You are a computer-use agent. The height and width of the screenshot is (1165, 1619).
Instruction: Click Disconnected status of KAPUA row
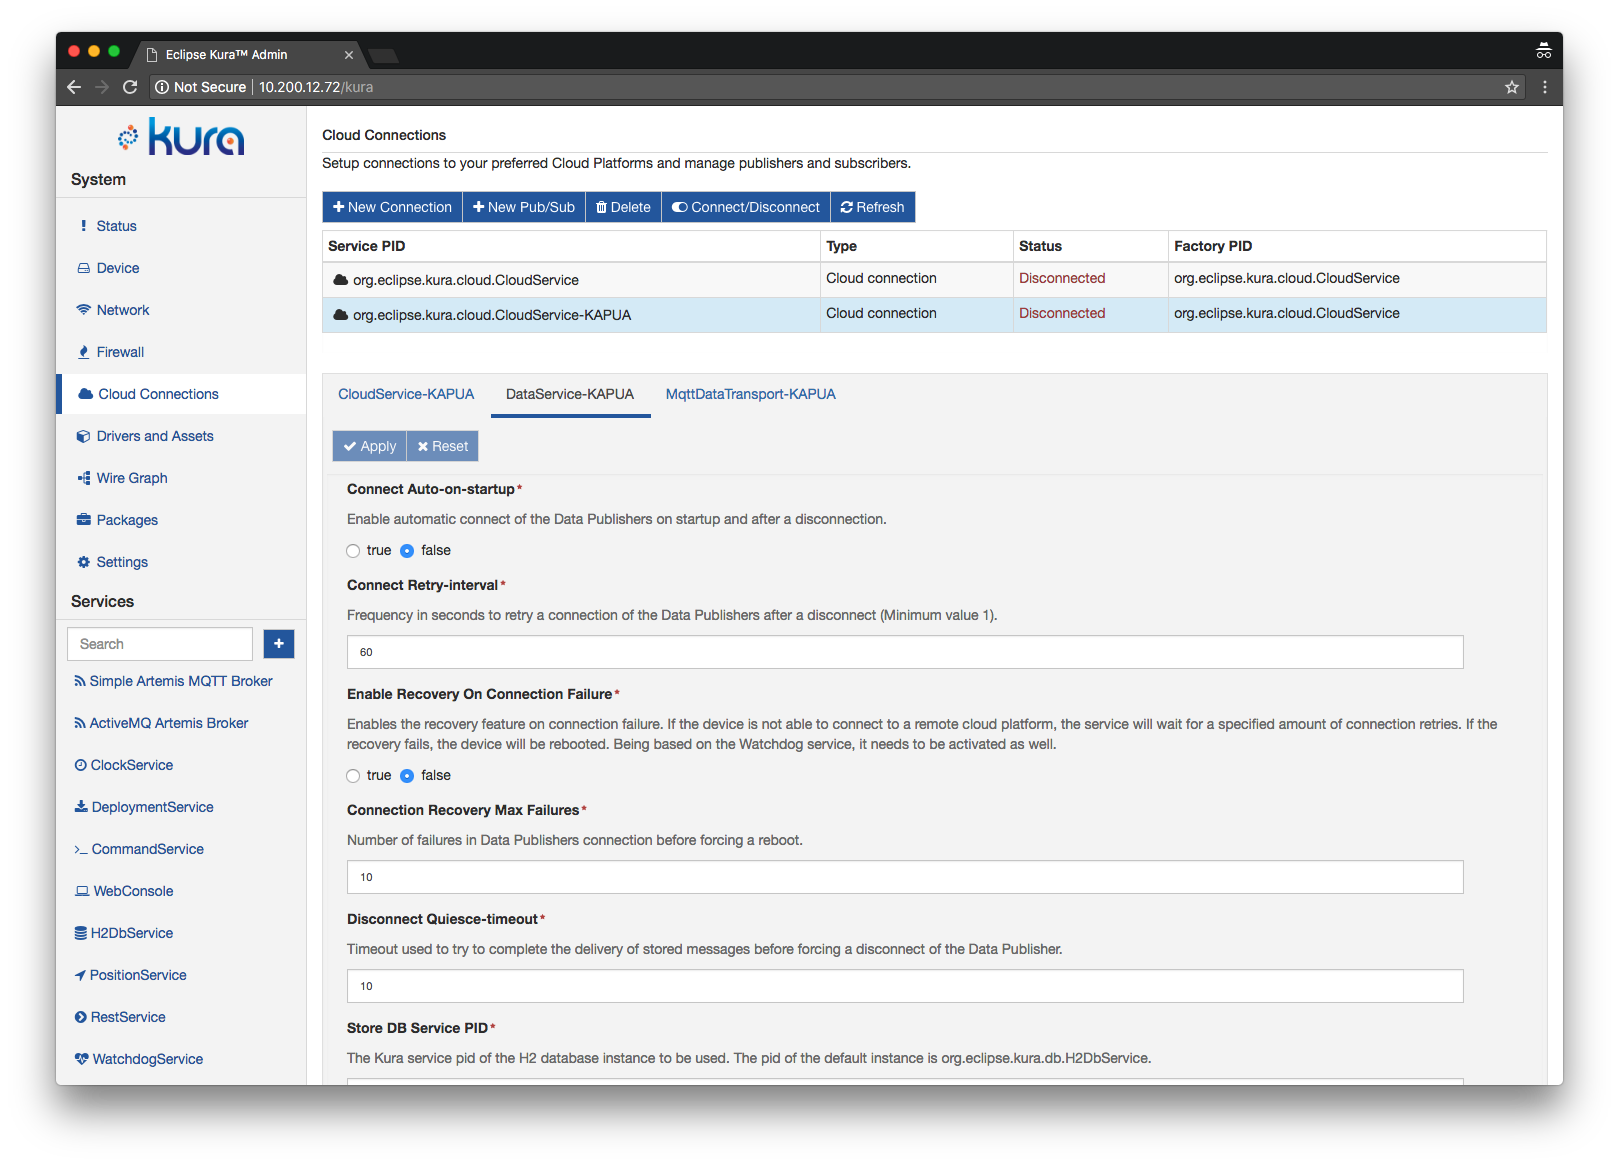[1062, 313]
